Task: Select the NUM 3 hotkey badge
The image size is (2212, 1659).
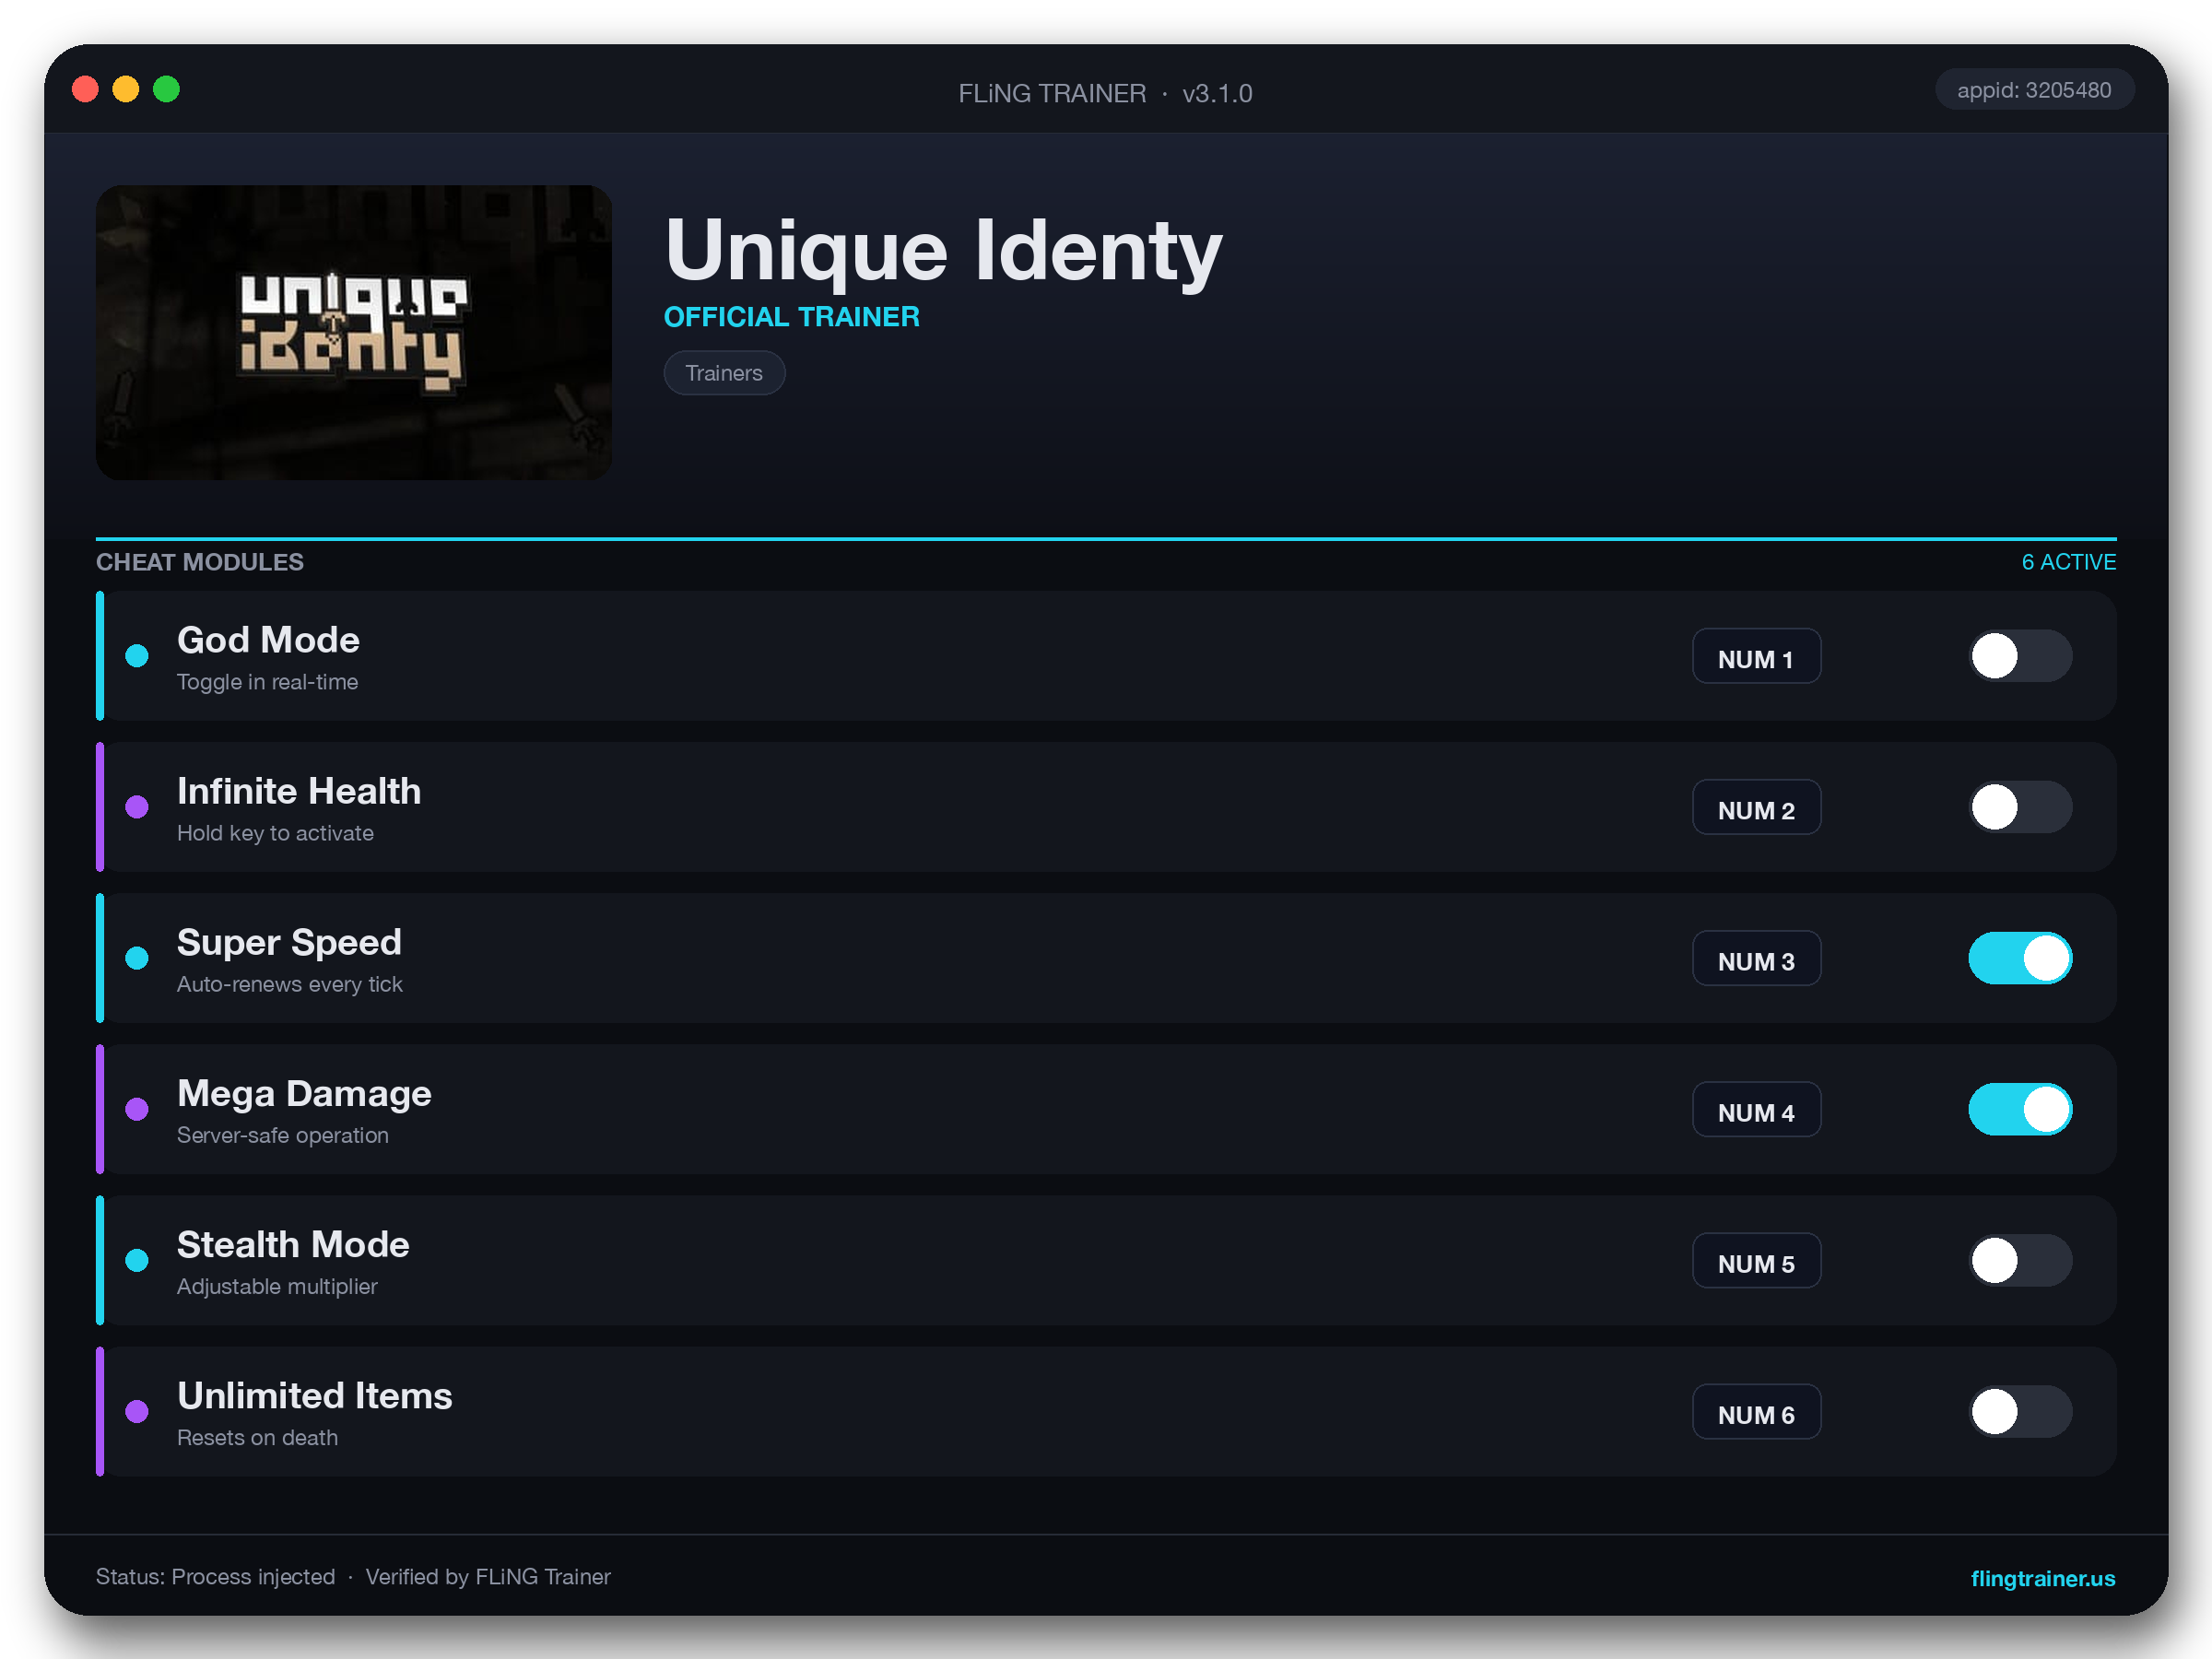Action: (1756, 959)
